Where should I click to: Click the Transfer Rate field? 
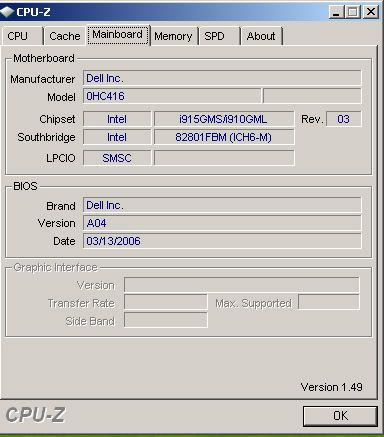click(x=166, y=303)
